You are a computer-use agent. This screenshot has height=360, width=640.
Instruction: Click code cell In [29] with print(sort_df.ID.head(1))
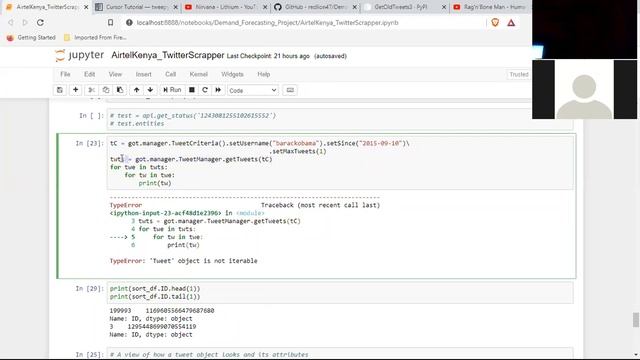(340, 293)
